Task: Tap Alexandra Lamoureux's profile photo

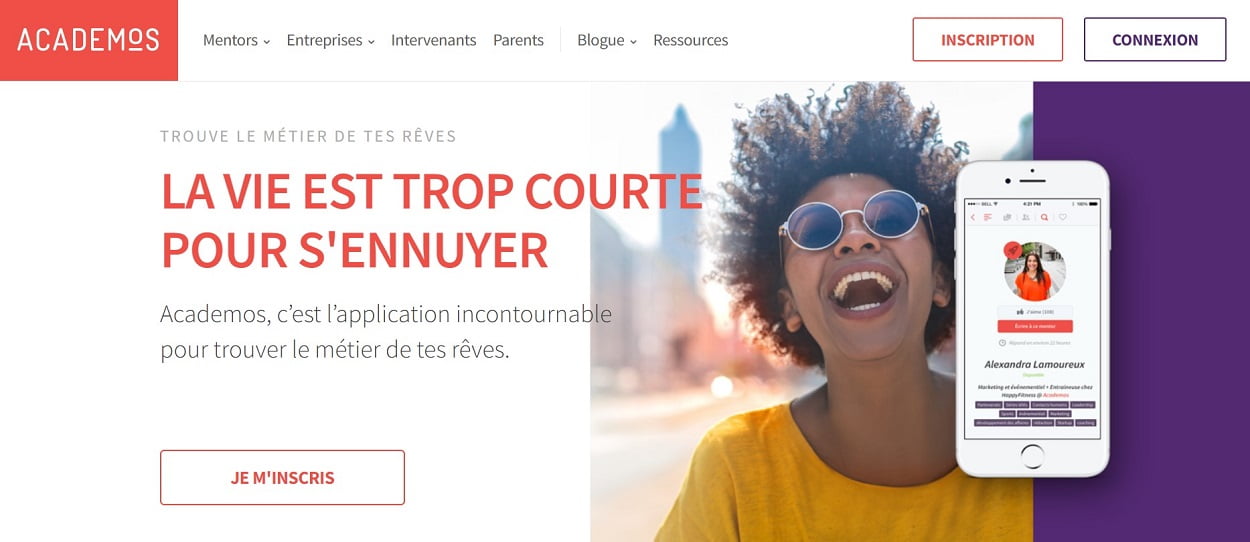Action: click(x=1035, y=272)
